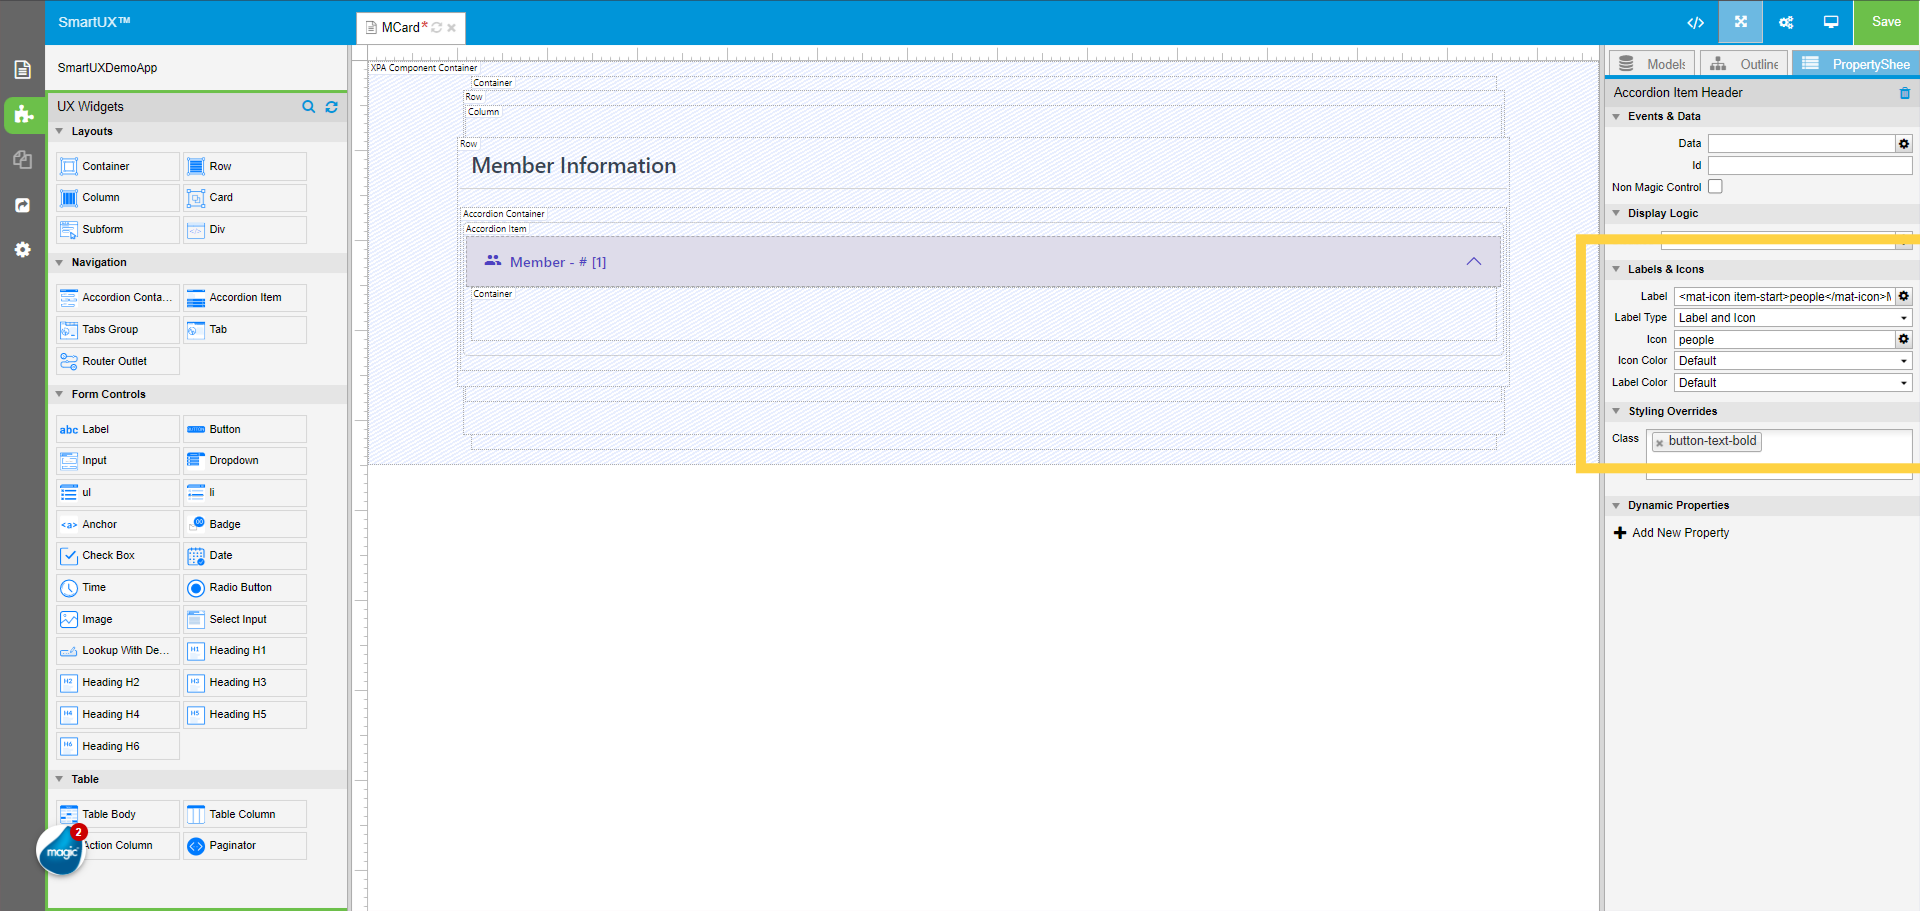Open the gears settings icon in top toolbar

1786,22
